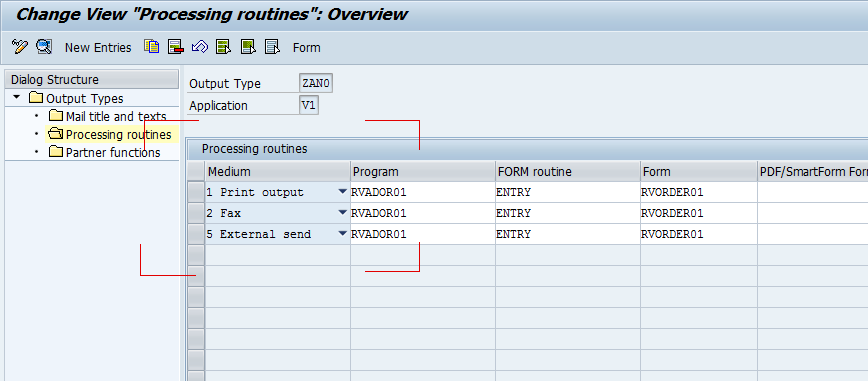The width and height of the screenshot is (868, 381).
Task: Select the row selector for Fax
Action: click(196, 213)
